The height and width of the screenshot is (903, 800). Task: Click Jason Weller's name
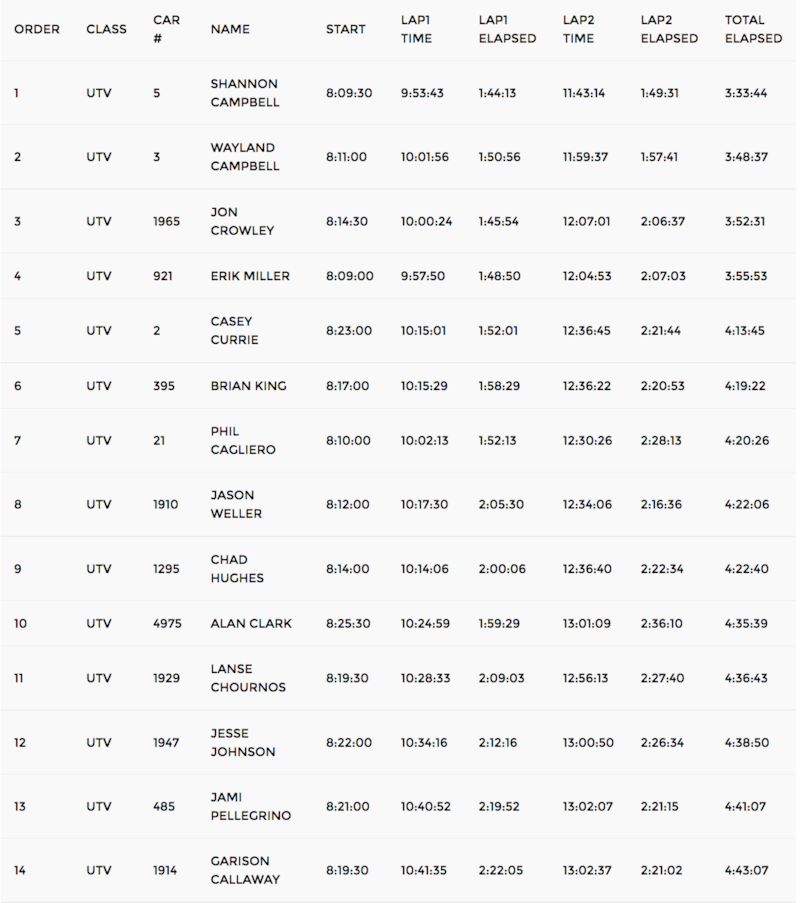(x=236, y=504)
